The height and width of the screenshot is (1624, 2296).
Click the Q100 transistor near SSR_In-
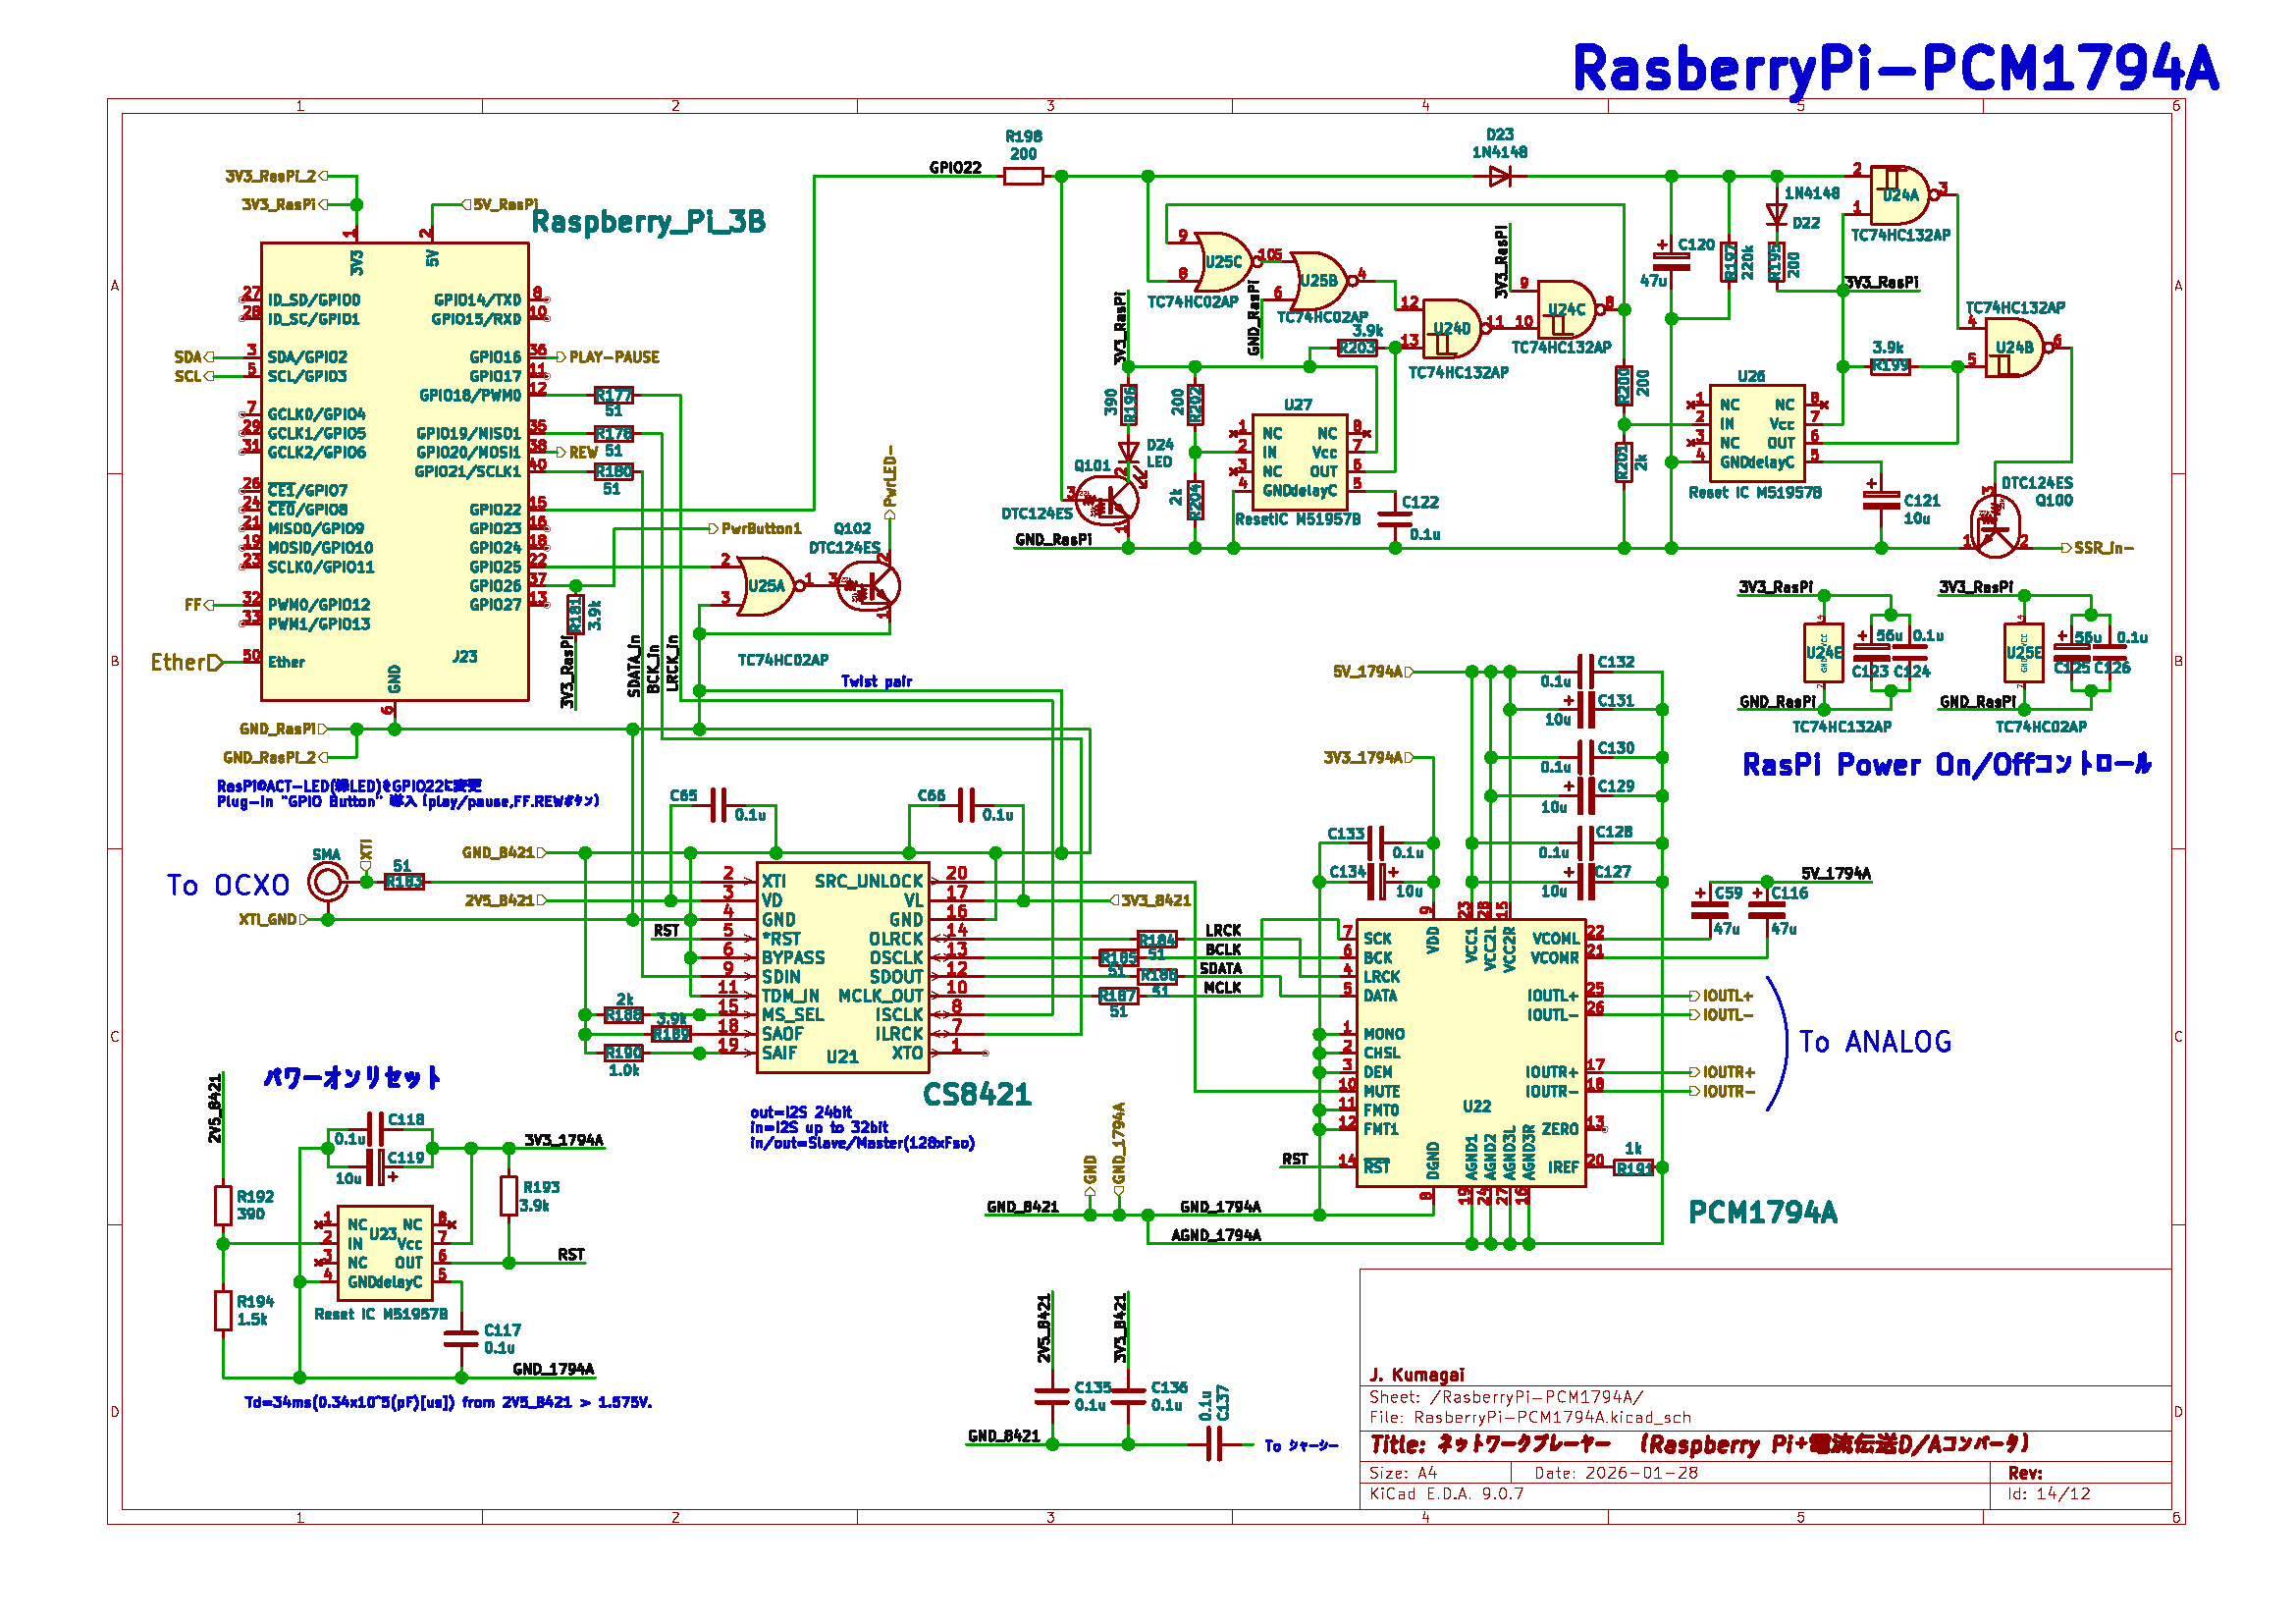point(1995,527)
